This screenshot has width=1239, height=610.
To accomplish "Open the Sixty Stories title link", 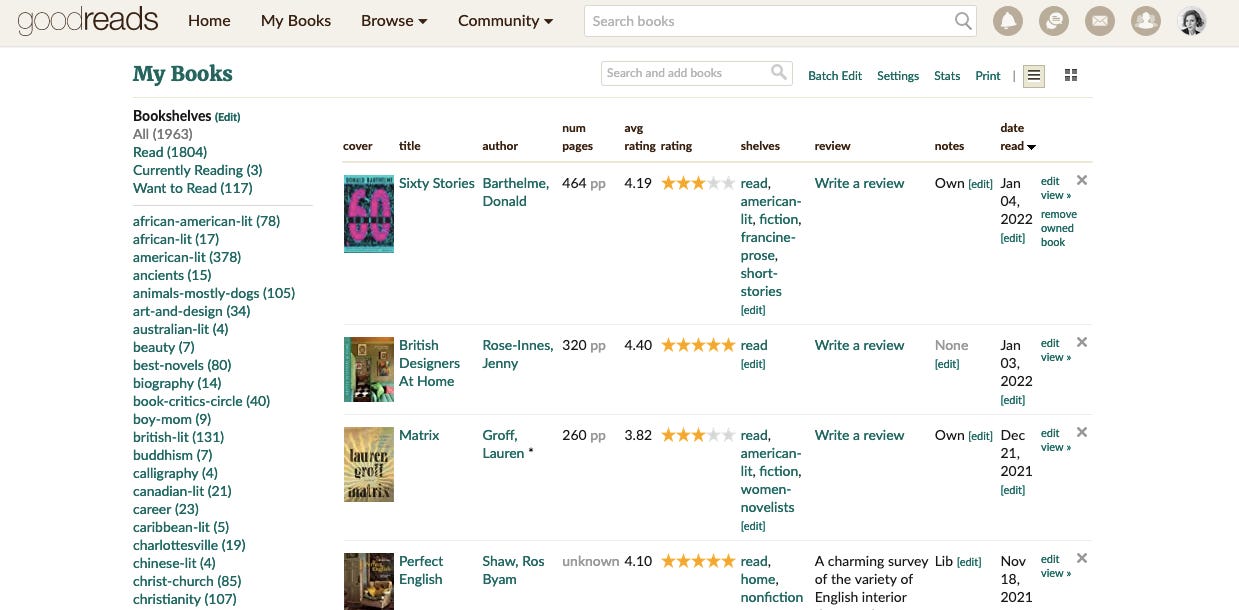I will click(x=437, y=183).
